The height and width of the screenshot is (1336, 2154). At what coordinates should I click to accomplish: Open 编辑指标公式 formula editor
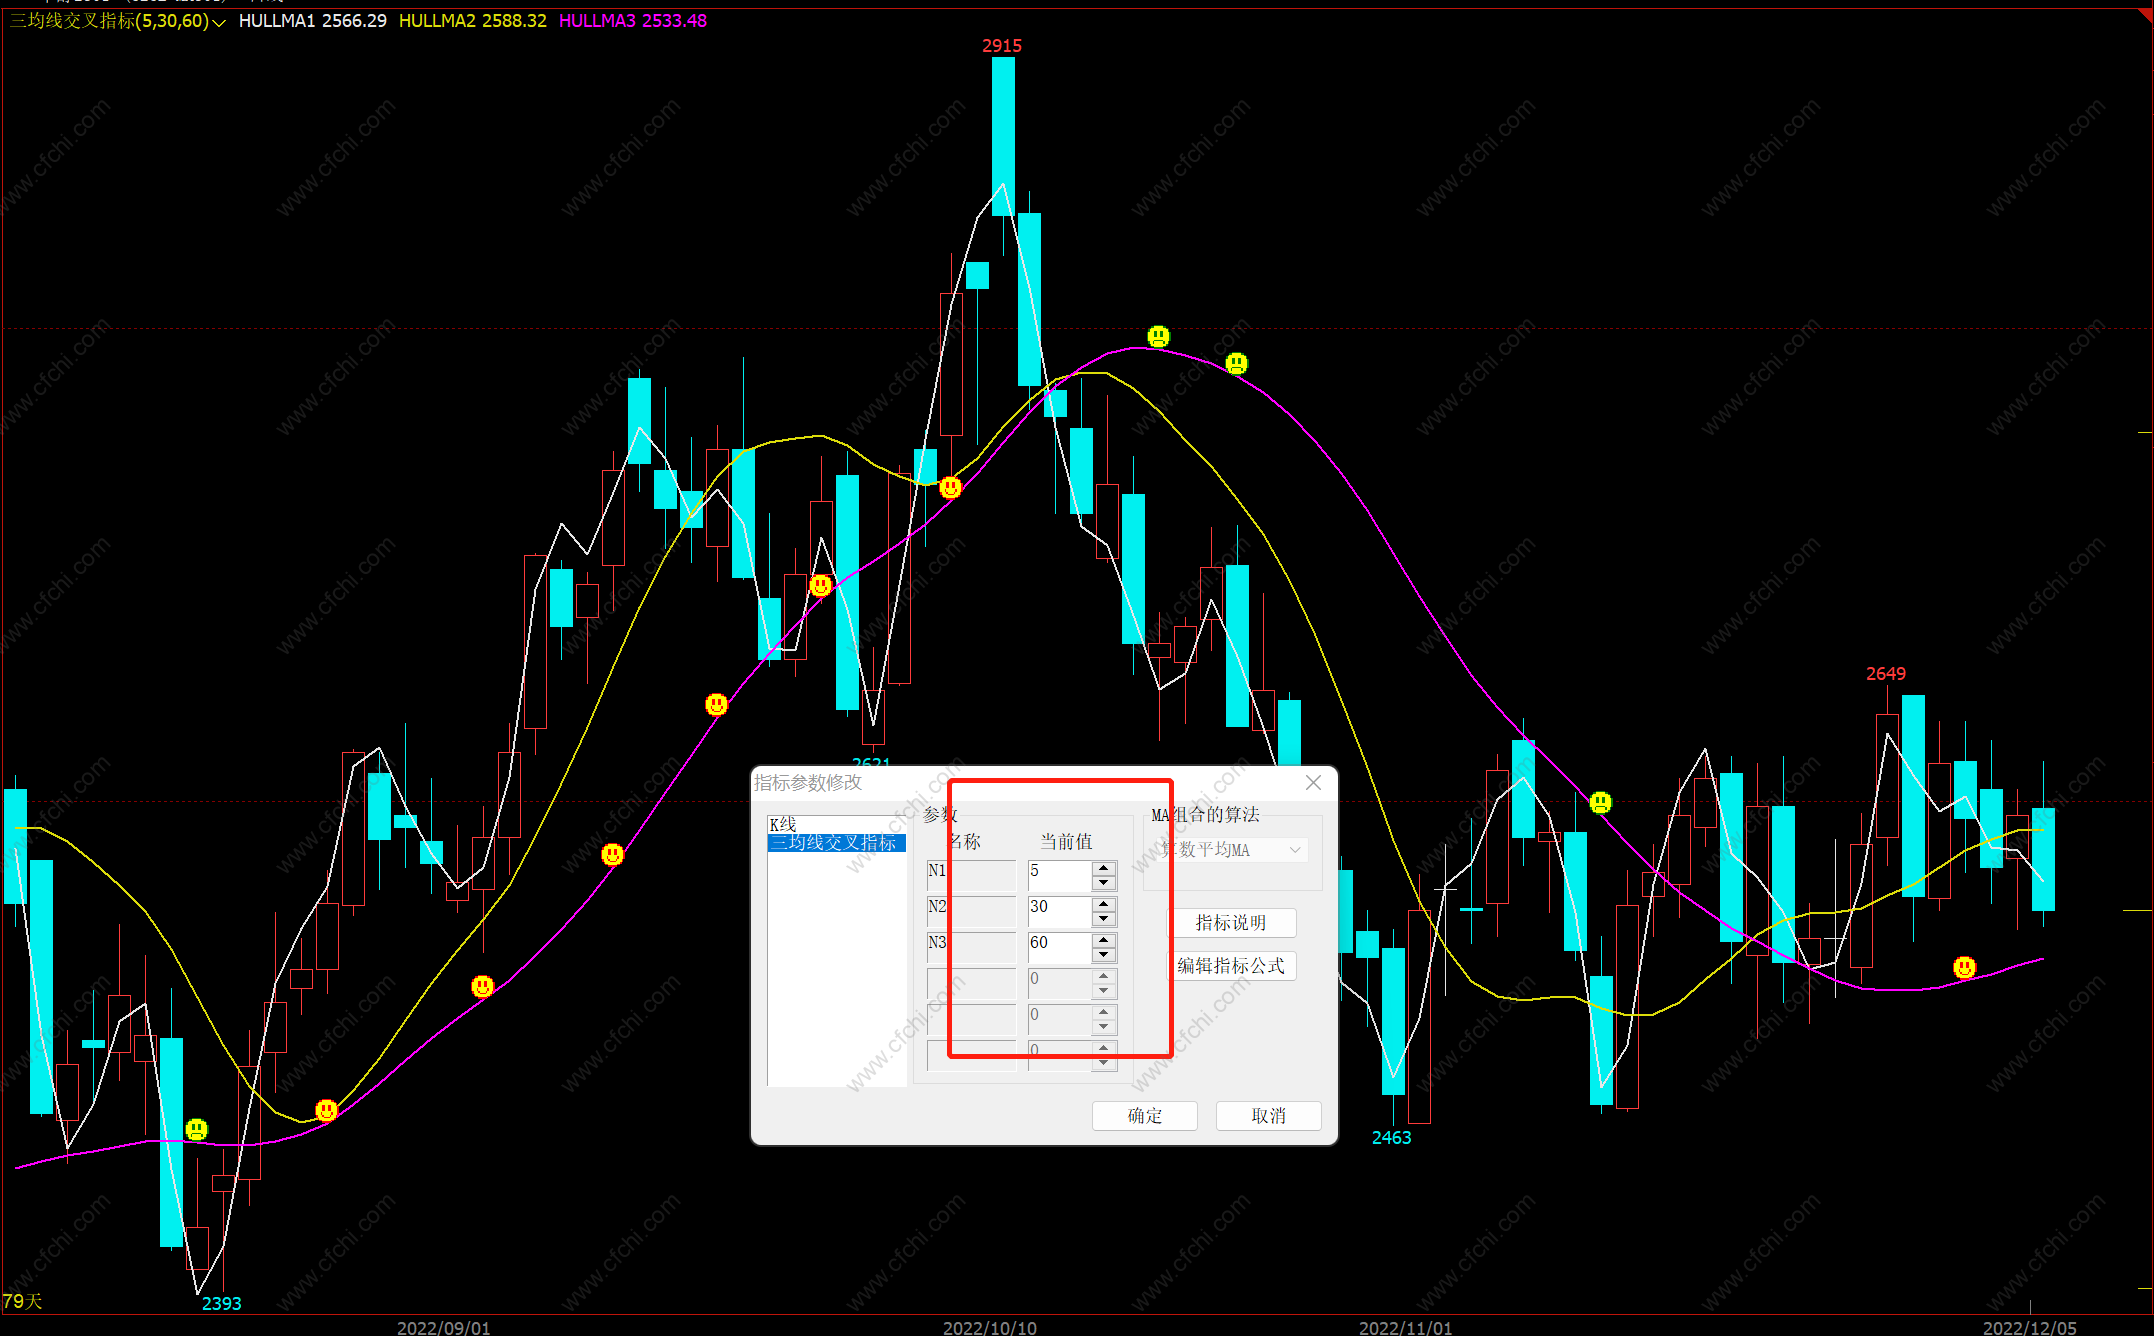(x=1231, y=965)
